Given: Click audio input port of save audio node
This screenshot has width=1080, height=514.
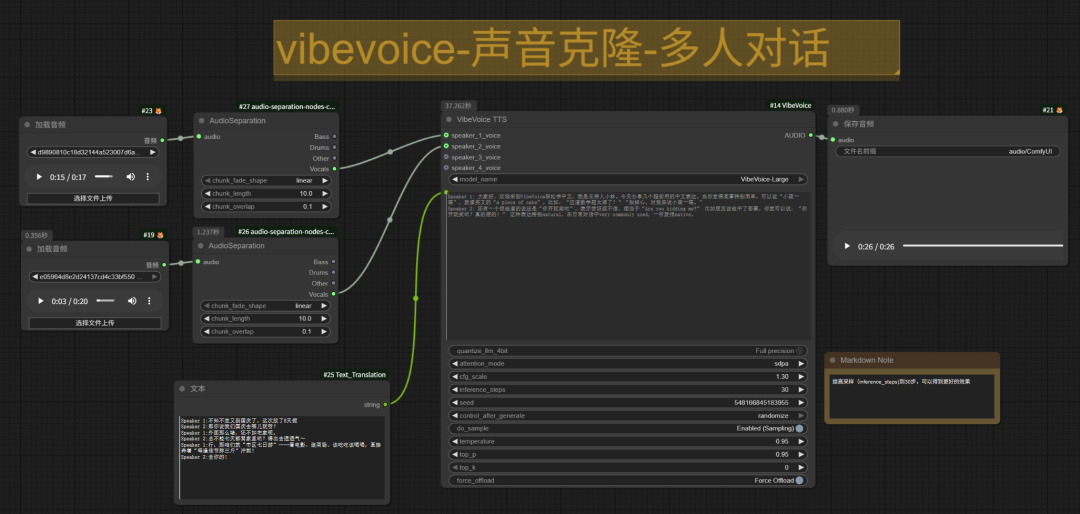Looking at the screenshot, I should (833, 140).
